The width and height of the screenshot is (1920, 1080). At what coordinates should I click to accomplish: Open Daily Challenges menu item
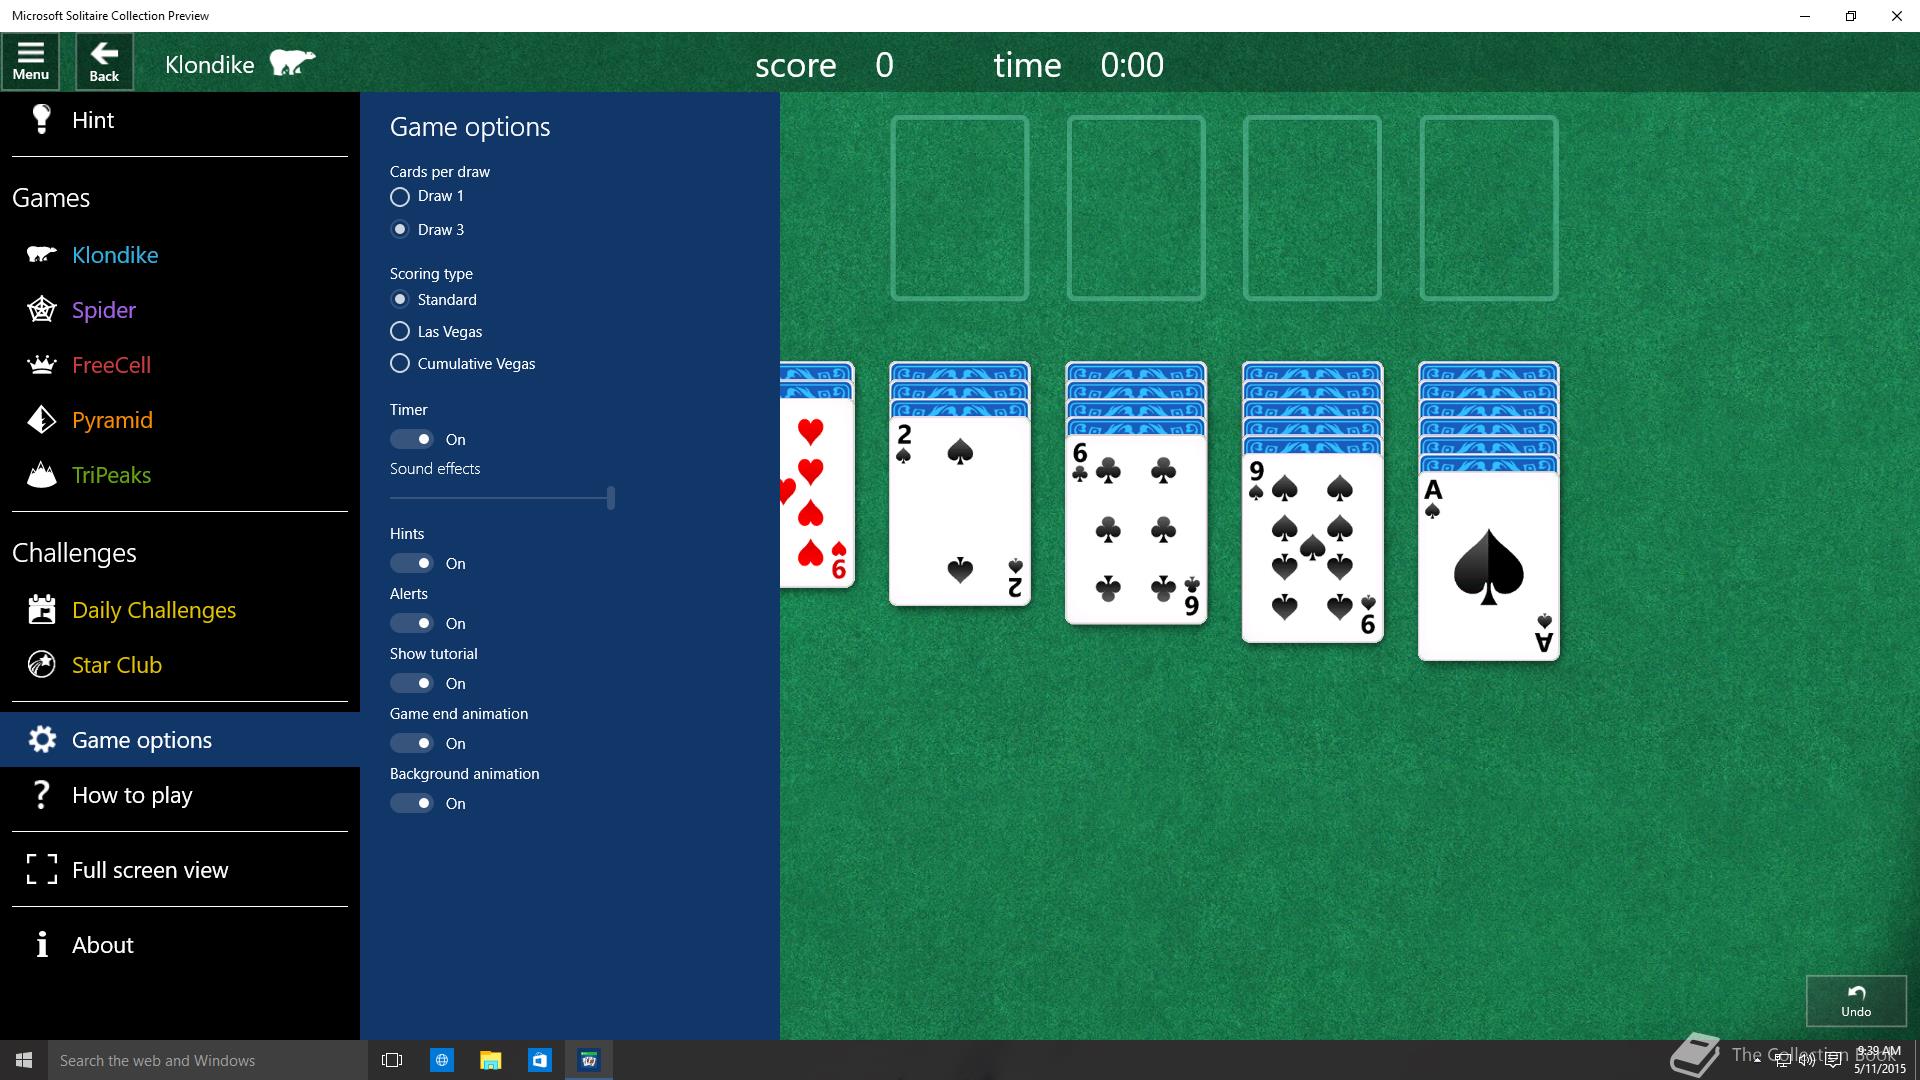point(180,610)
